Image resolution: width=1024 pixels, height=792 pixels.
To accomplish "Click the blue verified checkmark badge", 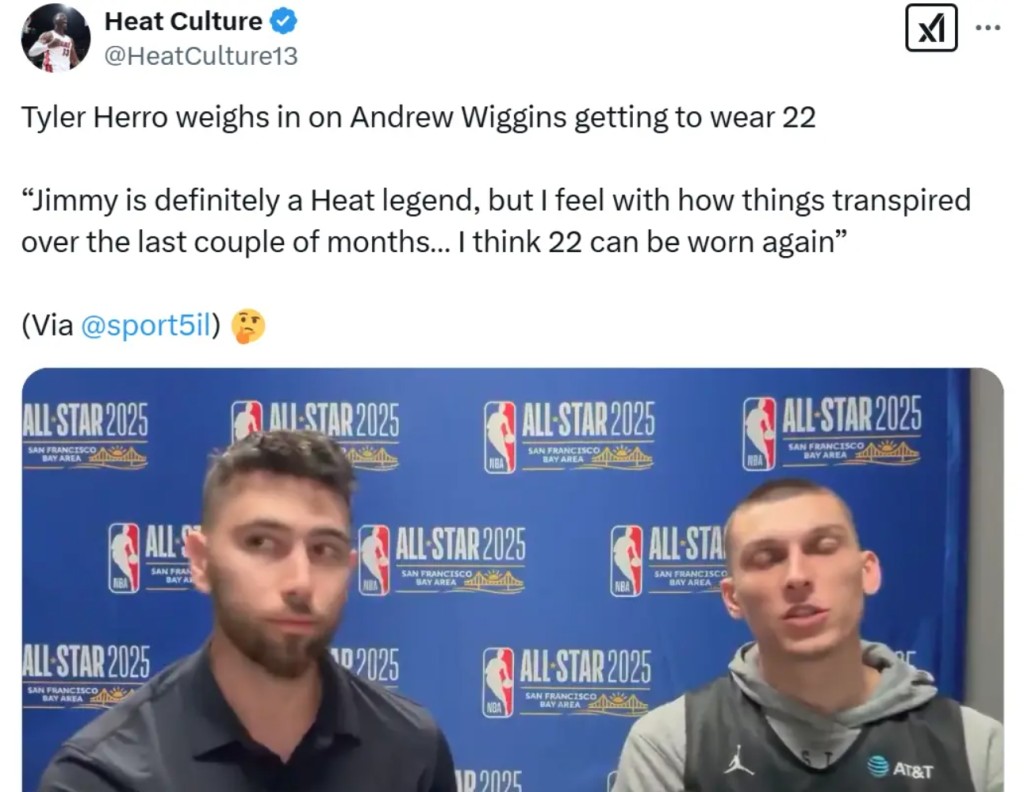I will 283,22.
